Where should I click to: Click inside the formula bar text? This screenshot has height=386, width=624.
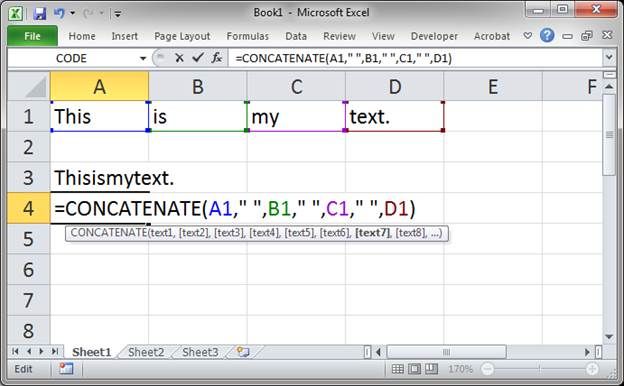click(344, 58)
